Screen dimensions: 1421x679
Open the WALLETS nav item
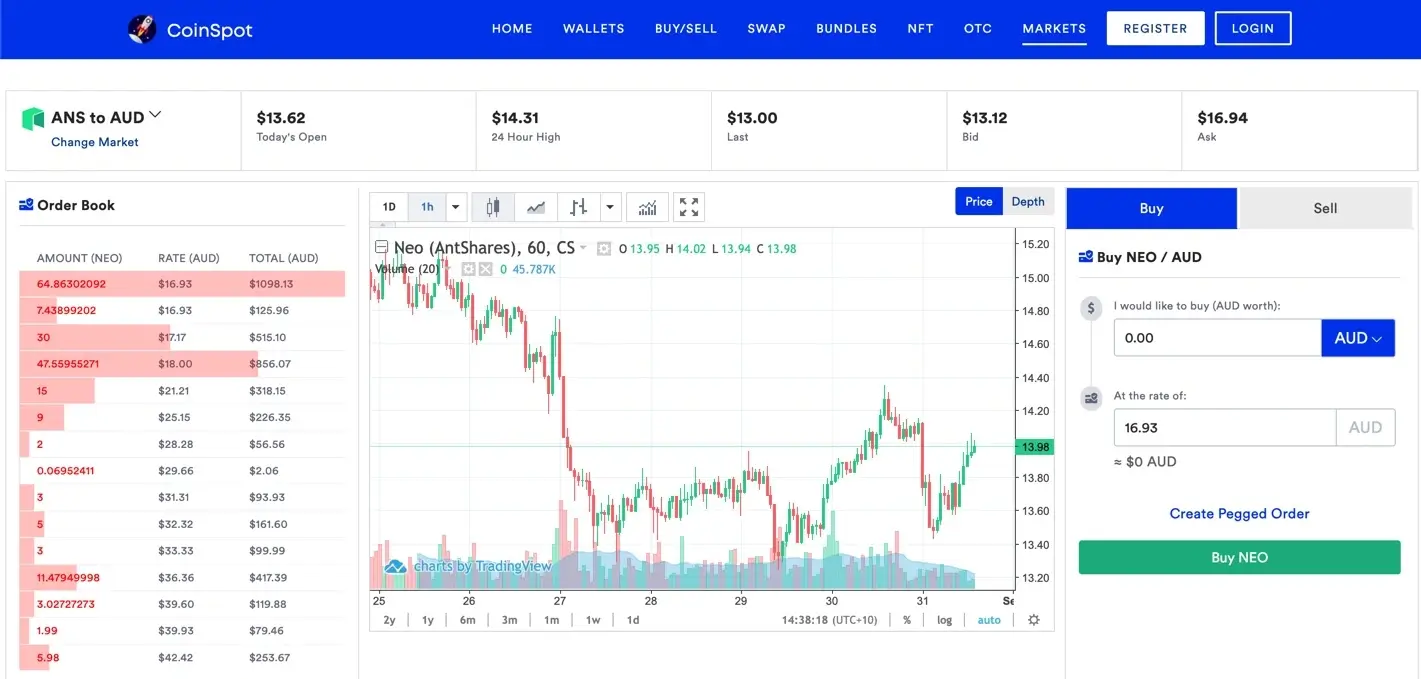594,28
